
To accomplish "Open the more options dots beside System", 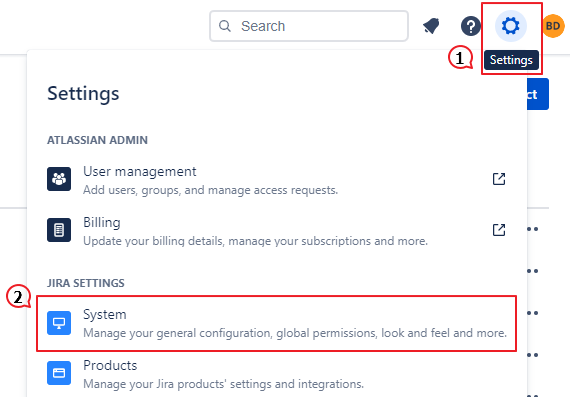I will 533,313.
